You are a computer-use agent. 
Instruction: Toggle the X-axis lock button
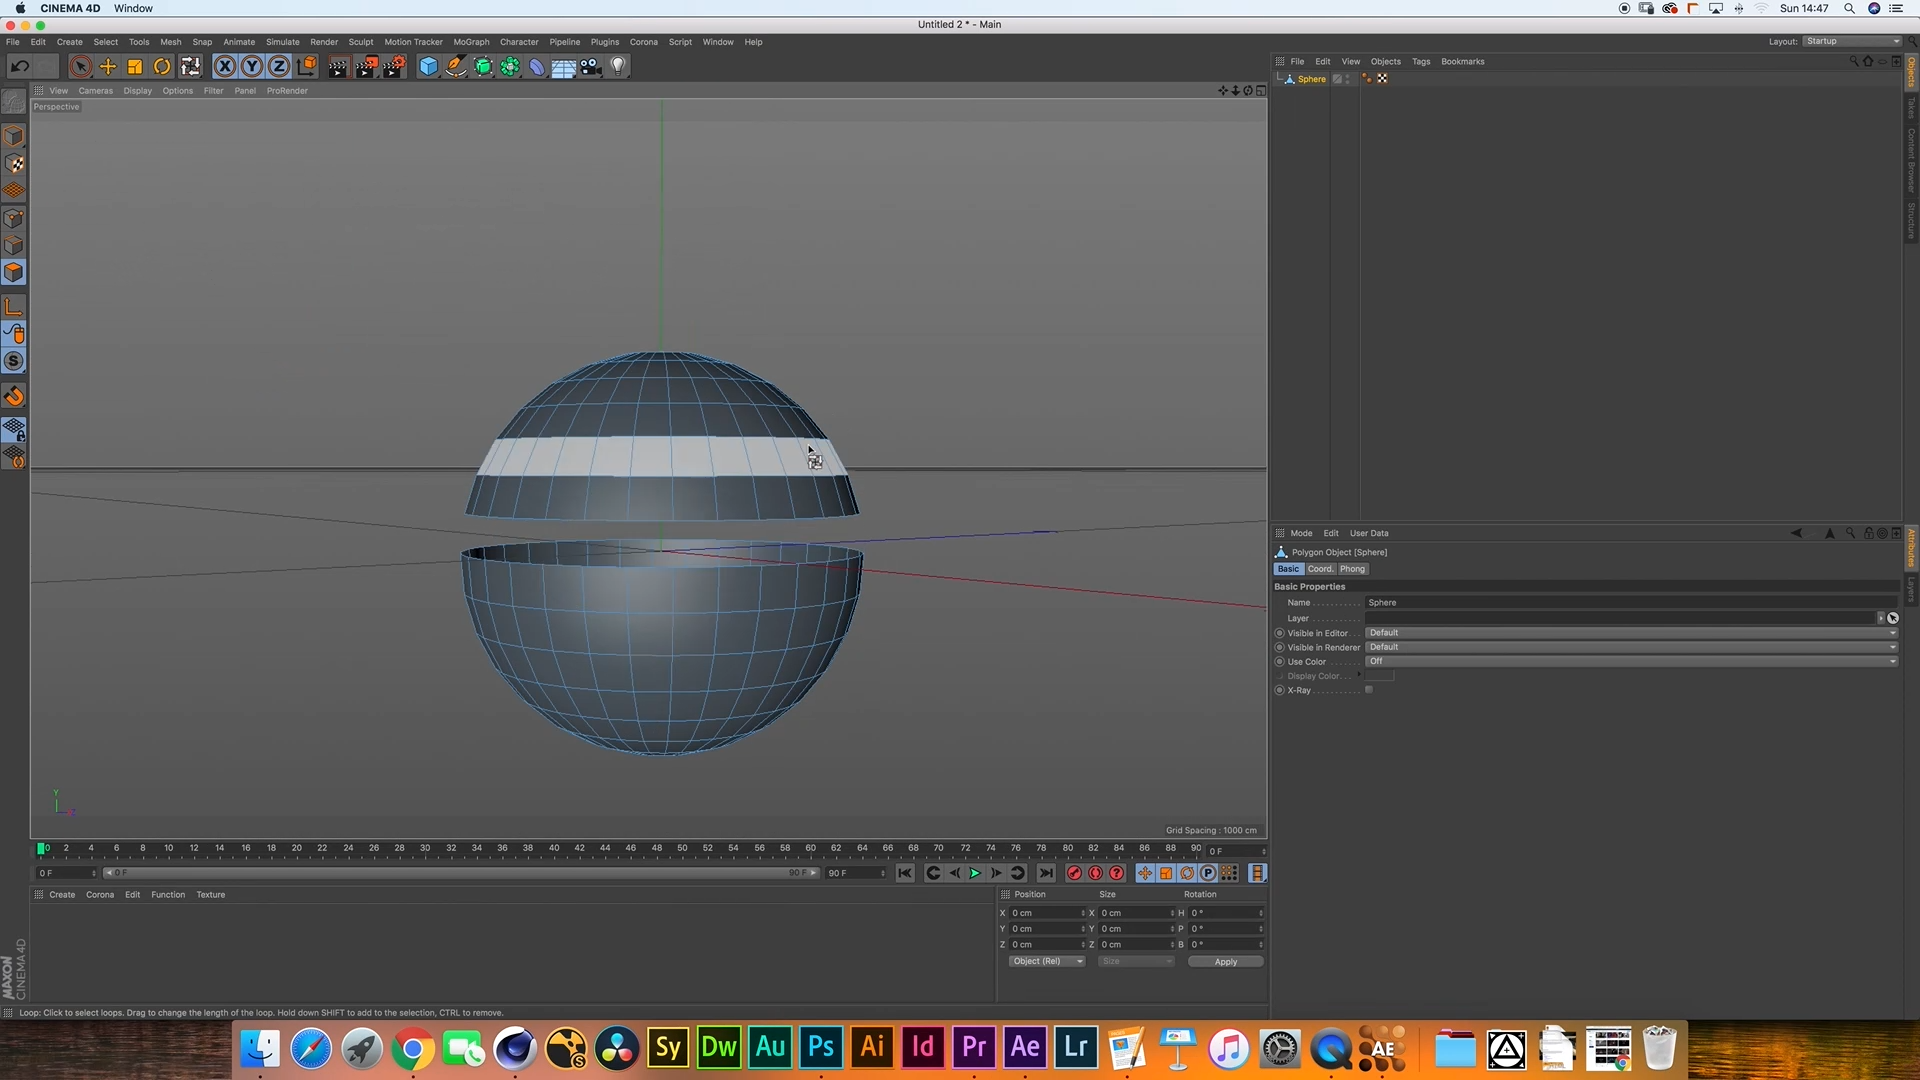point(225,67)
